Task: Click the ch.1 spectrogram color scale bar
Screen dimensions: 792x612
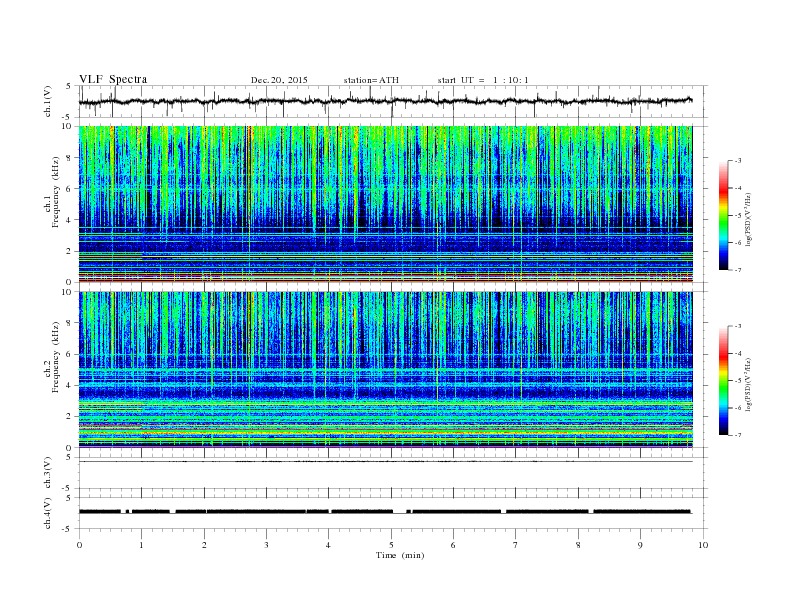Action: pyautogui.click(x=723, y=215)
